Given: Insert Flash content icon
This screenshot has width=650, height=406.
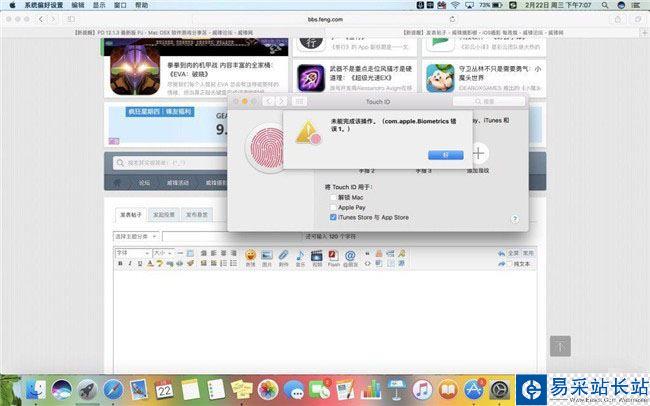Looking at the screenshot, I should pos(334,258).
